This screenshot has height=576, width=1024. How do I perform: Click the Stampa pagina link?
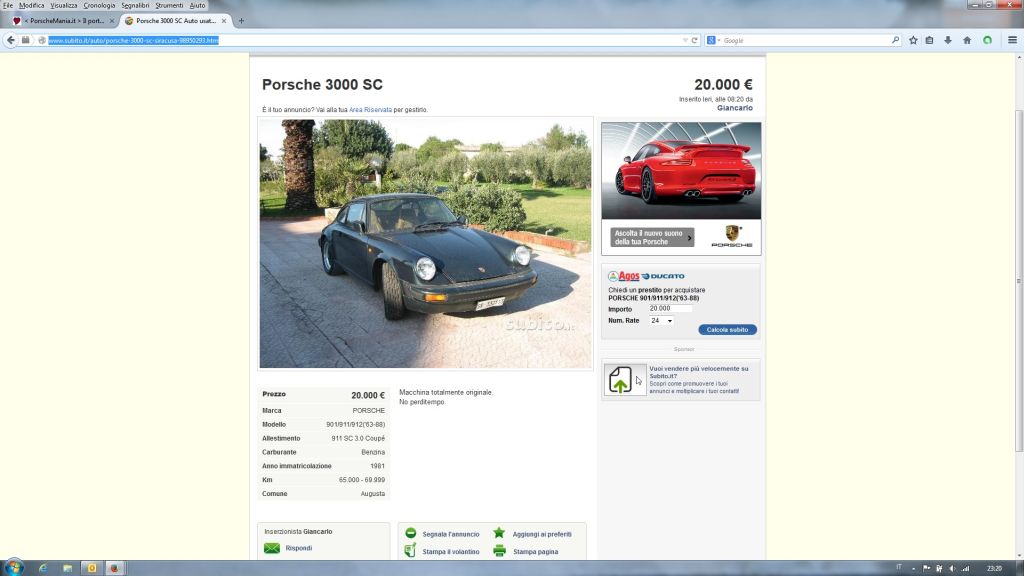click(x=536, y=552)
